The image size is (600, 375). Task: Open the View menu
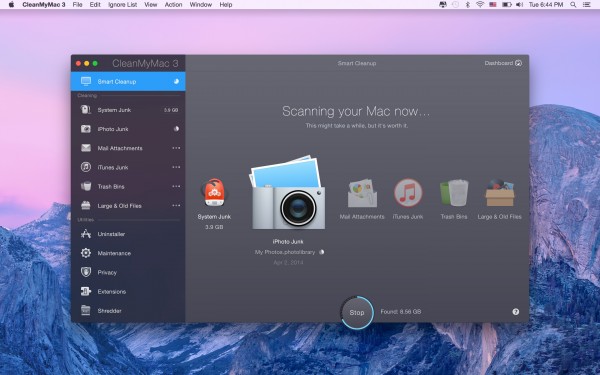151,5
